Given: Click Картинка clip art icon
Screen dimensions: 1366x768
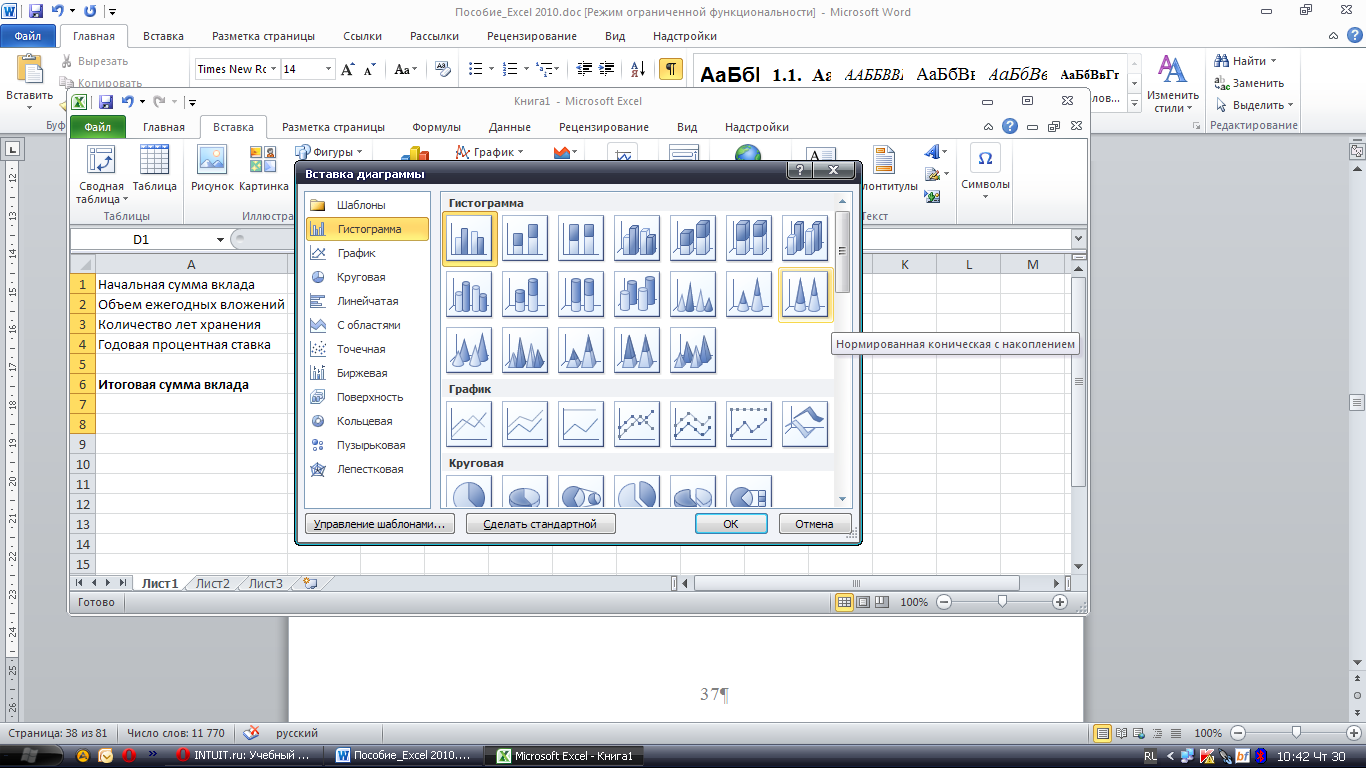Looking at the screenshot, I should pos(263,170).
